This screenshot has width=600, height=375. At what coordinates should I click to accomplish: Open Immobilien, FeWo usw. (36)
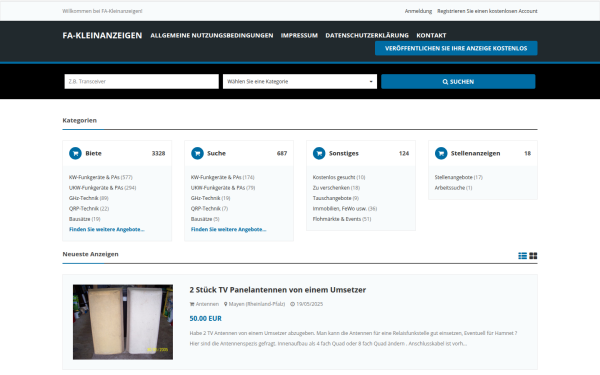tap(345, 209)
